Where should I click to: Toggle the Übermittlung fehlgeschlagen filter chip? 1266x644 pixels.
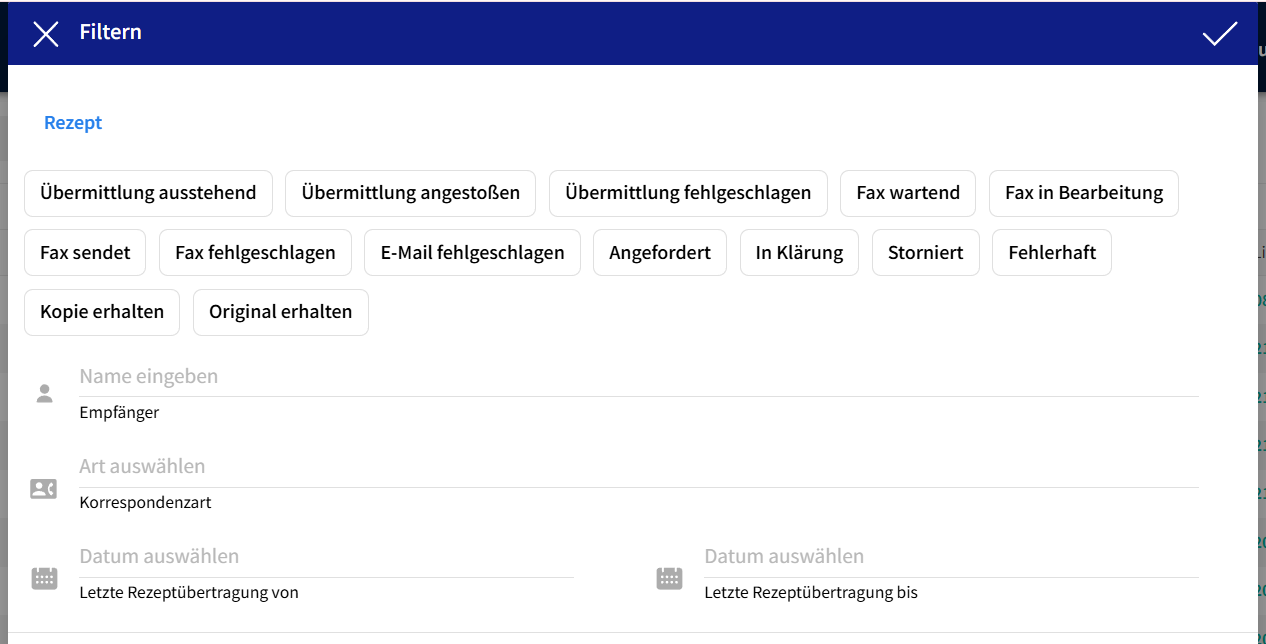(x=688, y=193)
